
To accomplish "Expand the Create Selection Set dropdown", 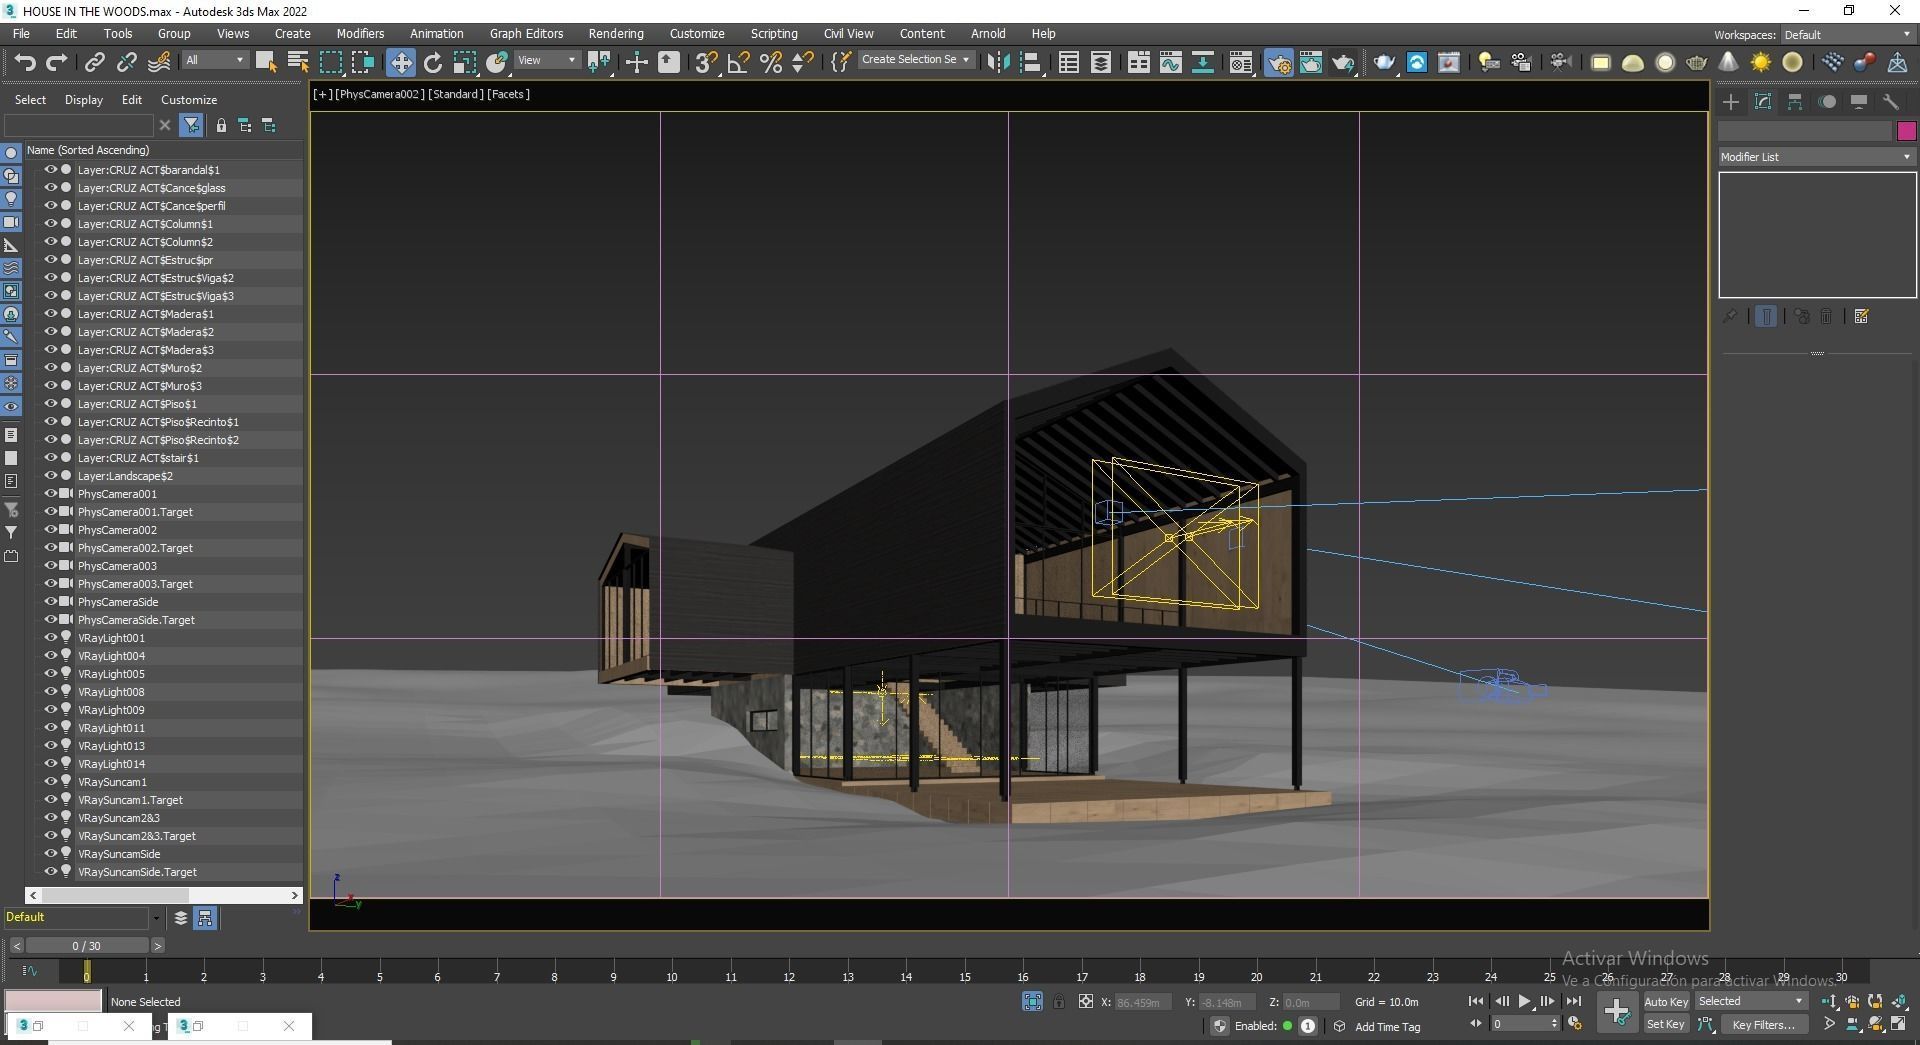I will [x=916, y=60].
